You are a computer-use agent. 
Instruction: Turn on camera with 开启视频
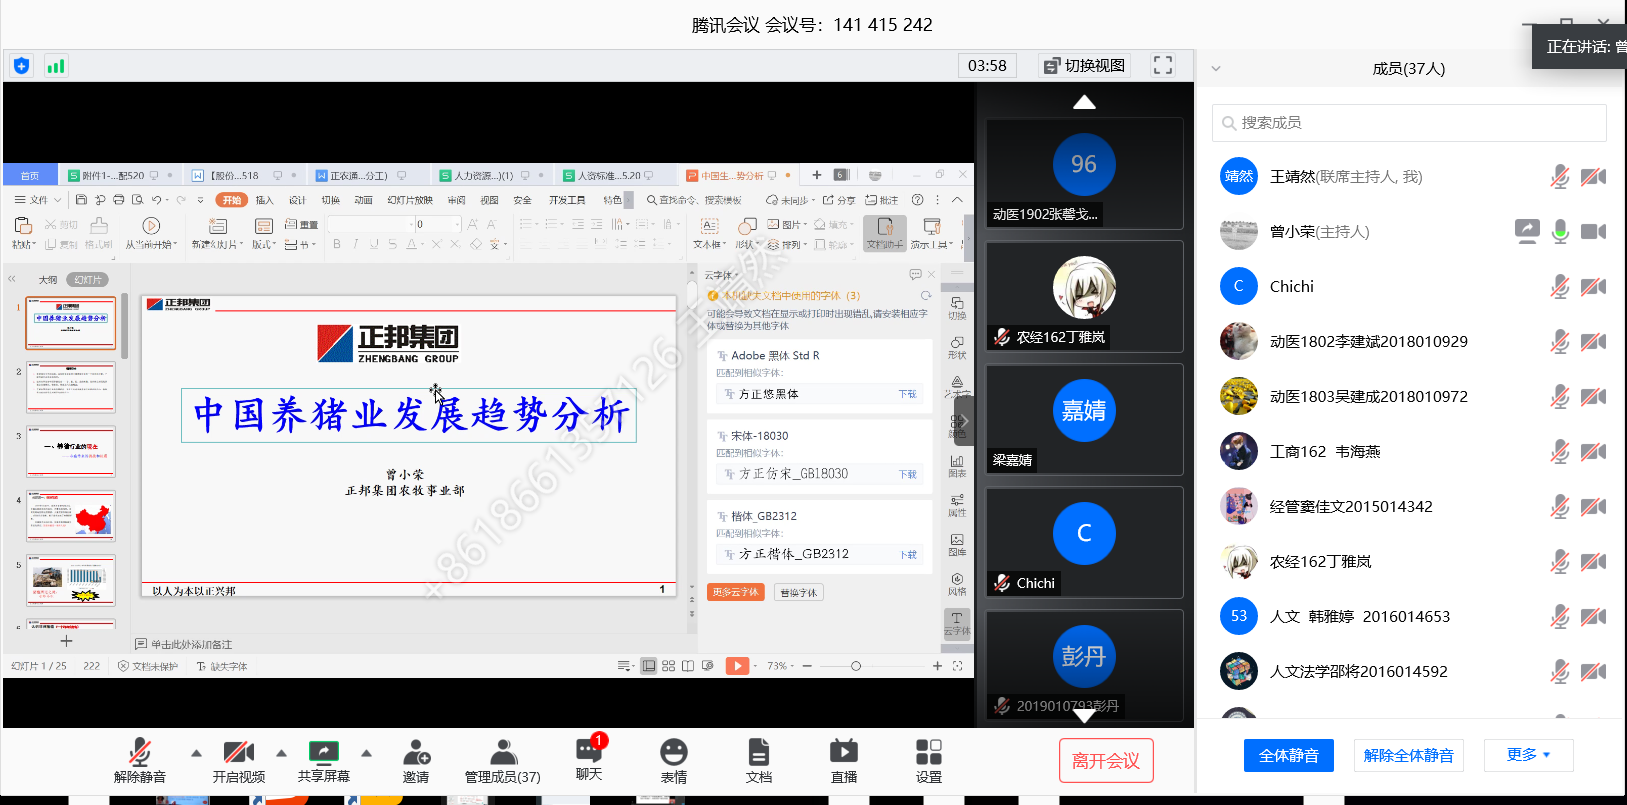pyautogui.click(x=238, y=753)
